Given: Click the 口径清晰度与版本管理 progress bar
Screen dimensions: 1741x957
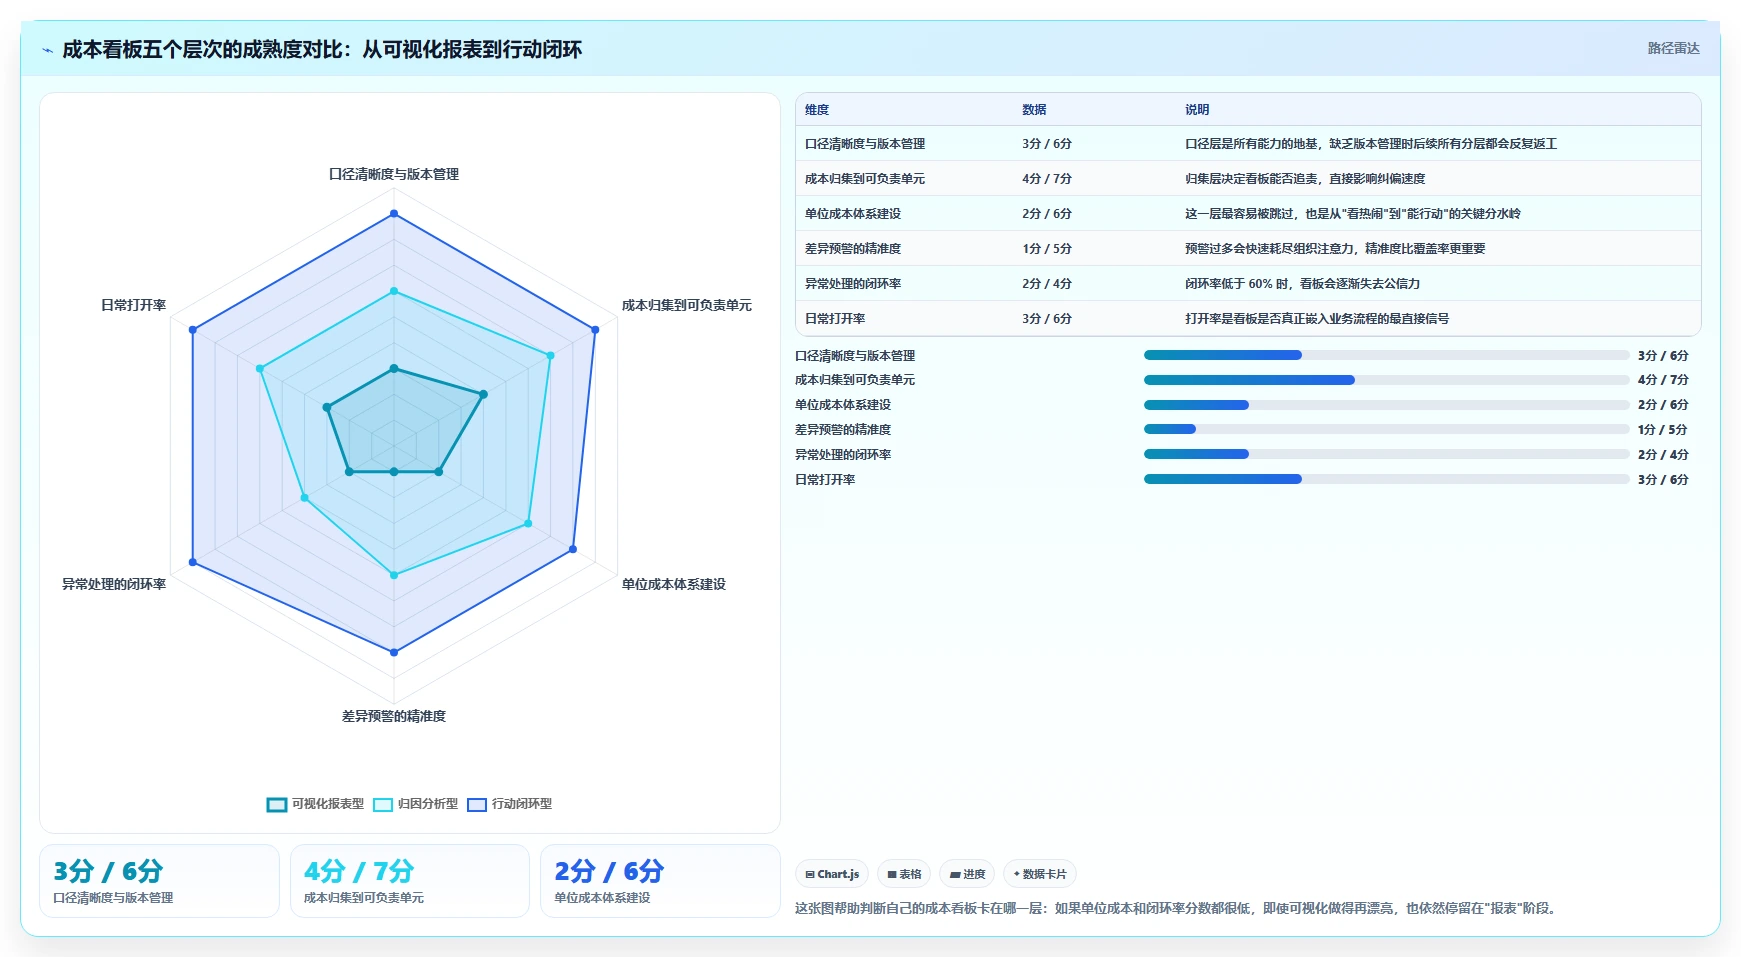Looking at the screenshot, I should 1387,355.
